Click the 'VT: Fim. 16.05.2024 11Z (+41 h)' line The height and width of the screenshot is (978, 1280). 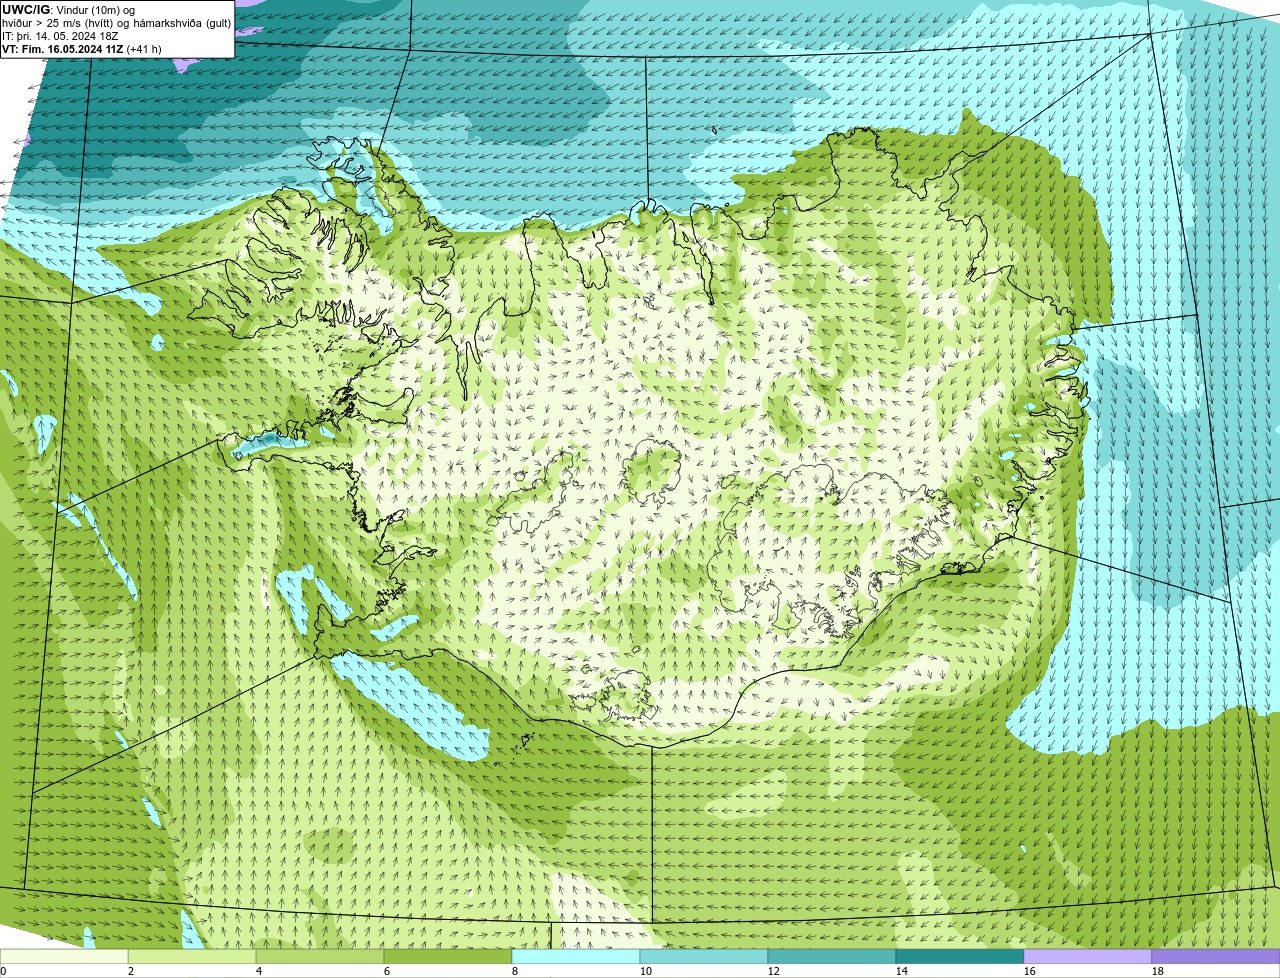(x=82, y=49)
